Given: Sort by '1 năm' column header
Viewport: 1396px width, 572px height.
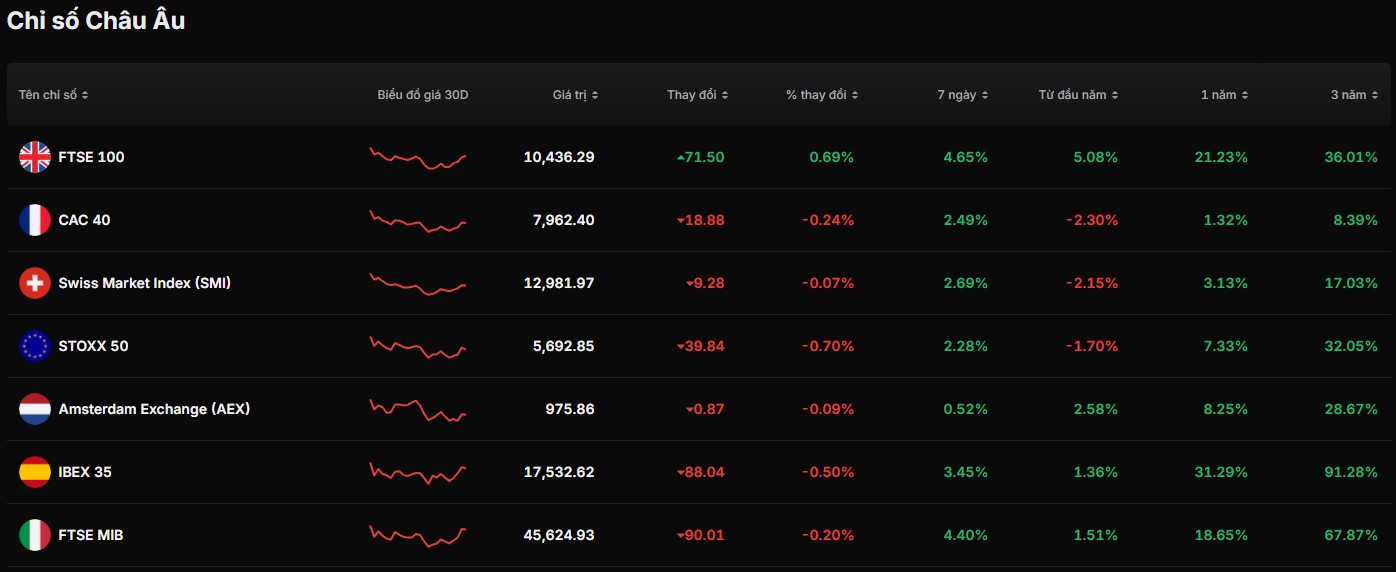Looking at the screenshot, I should pos(1224,95).
